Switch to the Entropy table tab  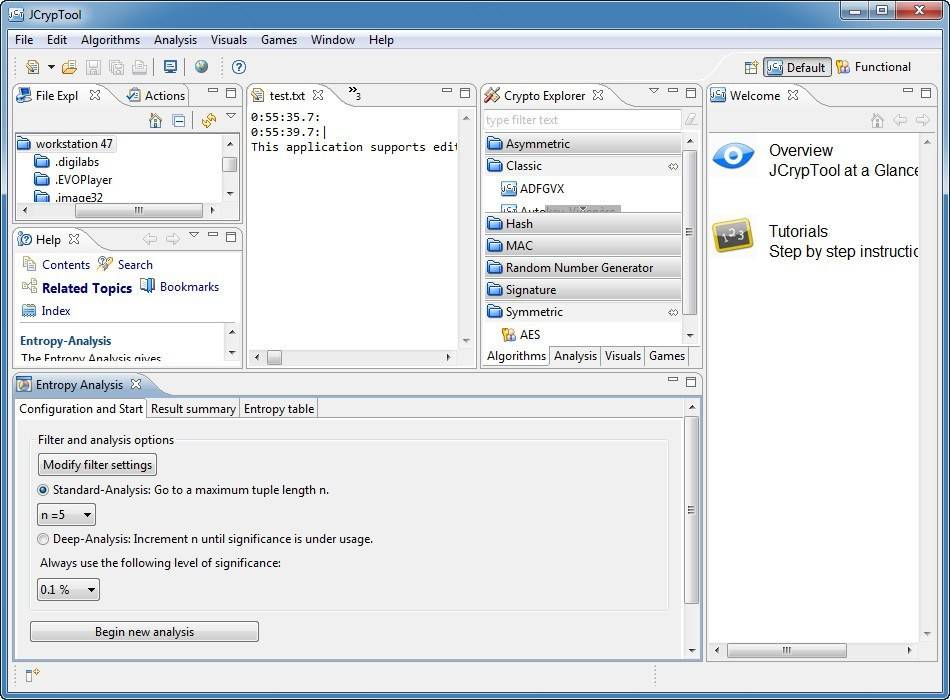pyautogui.click(x=279, y=408)
